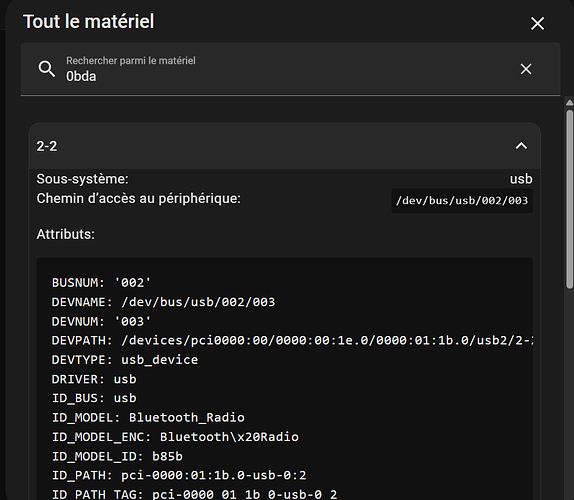
Task: Click the ID_MODEL Bluetooth_Radio line
Action: tap(148, 418)
